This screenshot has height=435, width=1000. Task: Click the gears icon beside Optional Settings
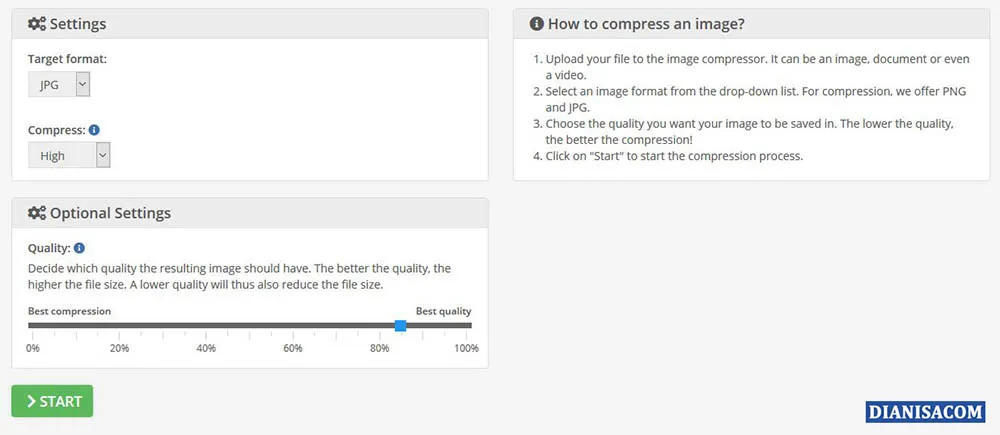click(x=36, y=213)
